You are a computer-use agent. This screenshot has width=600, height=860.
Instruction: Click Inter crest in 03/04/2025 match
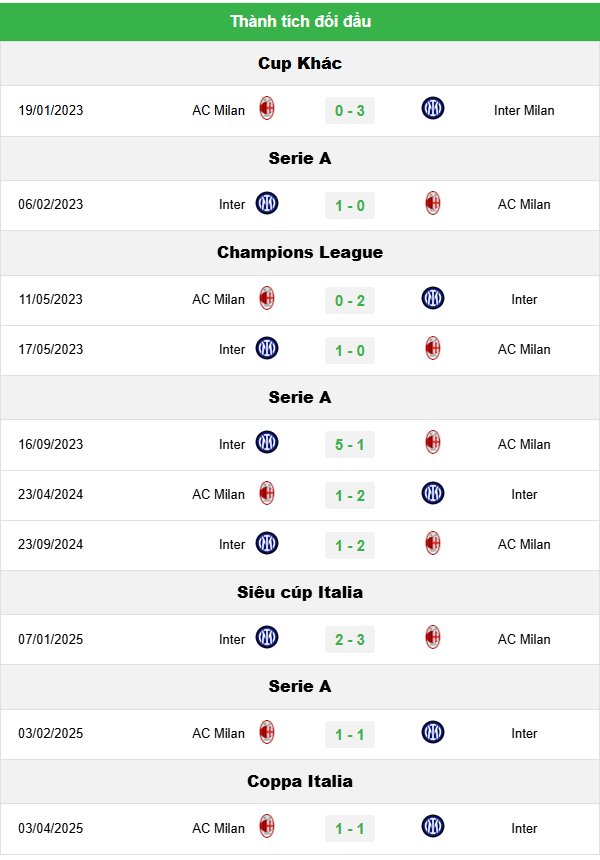click(x=433, y=827)
